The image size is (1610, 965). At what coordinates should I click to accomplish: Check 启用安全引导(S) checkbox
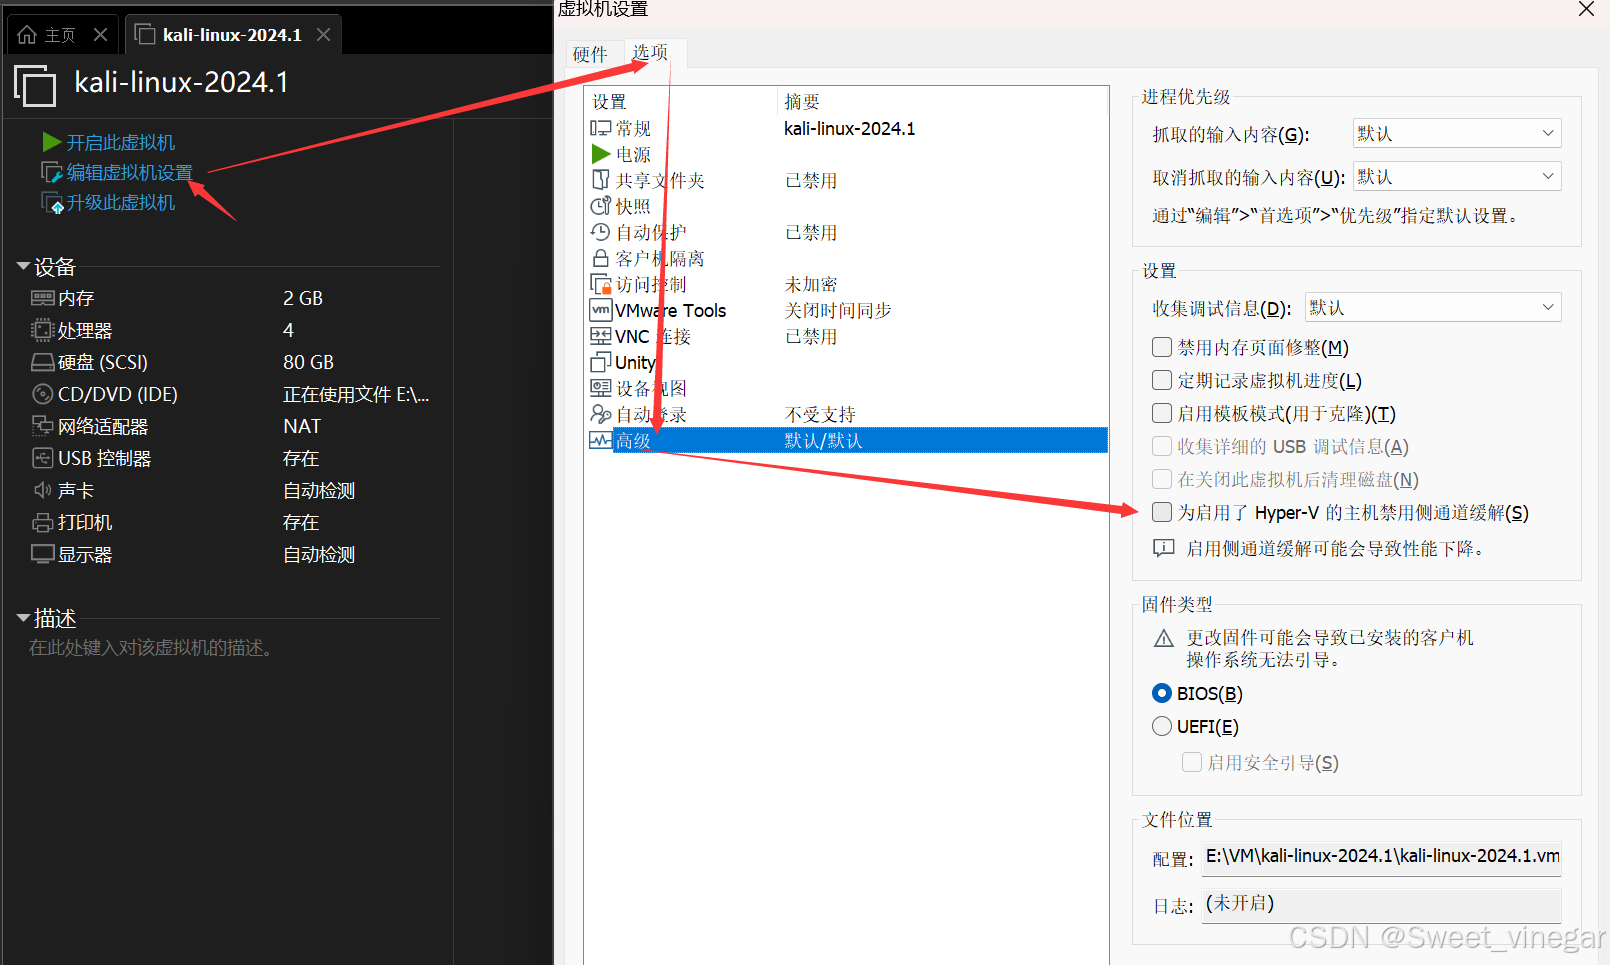pos(1192,762)
